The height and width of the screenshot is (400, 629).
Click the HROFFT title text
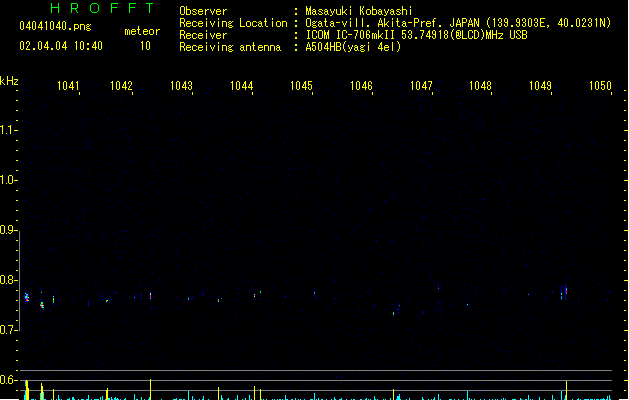click(x=102, y=8)
